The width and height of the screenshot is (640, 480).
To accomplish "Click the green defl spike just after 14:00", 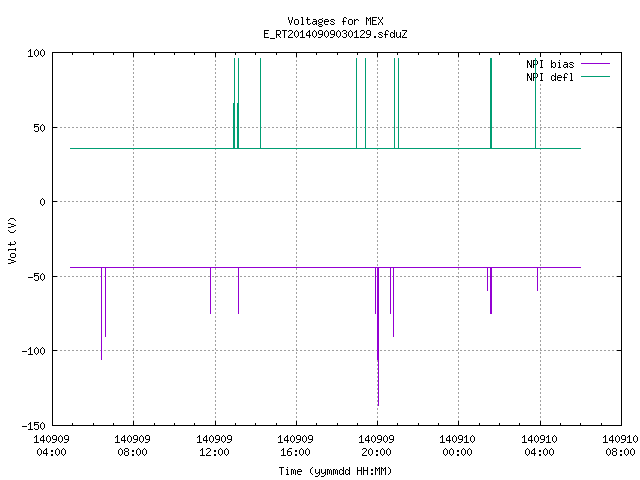I will click(x=260, y=103).
